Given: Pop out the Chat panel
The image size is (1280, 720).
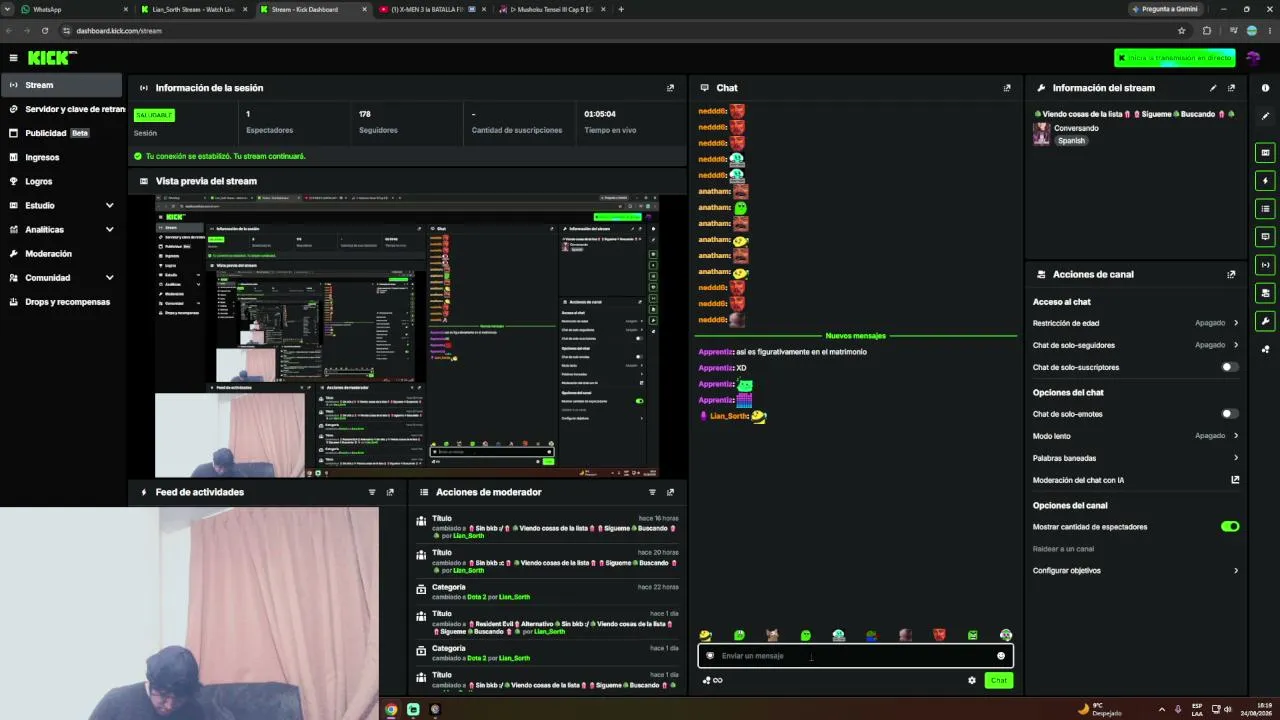Looking at the screenshot, I should pos(1007,88).
